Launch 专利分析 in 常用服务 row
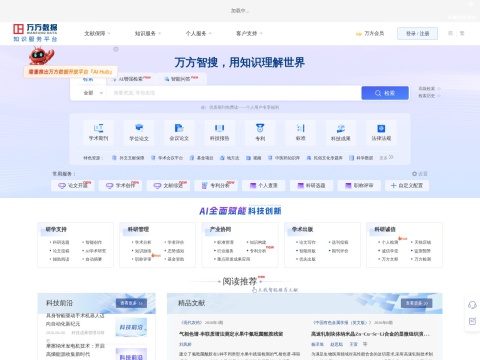The height and width of the screenshot is (360, 480). (x=216, y=185)
